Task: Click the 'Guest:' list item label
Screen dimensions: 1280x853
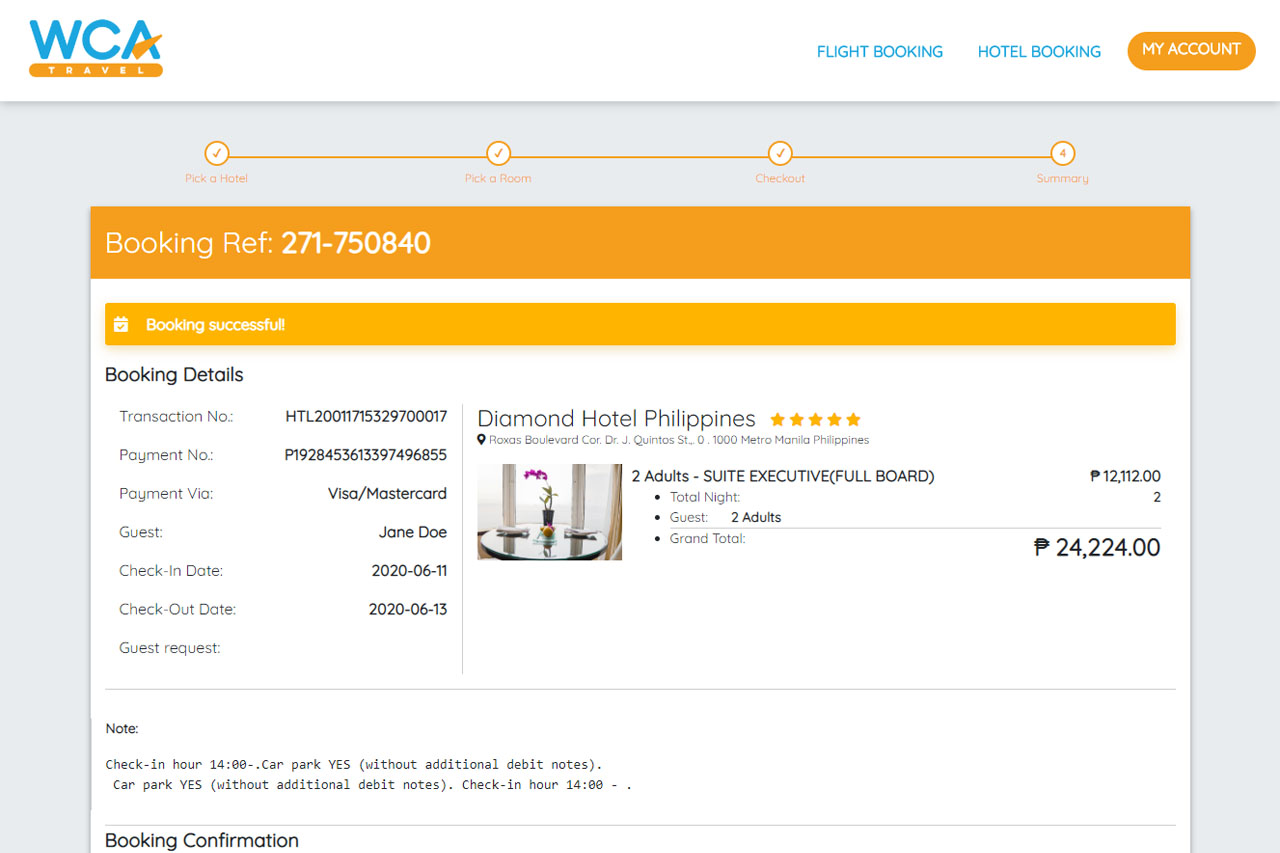Action: click(x=689, y=518)
